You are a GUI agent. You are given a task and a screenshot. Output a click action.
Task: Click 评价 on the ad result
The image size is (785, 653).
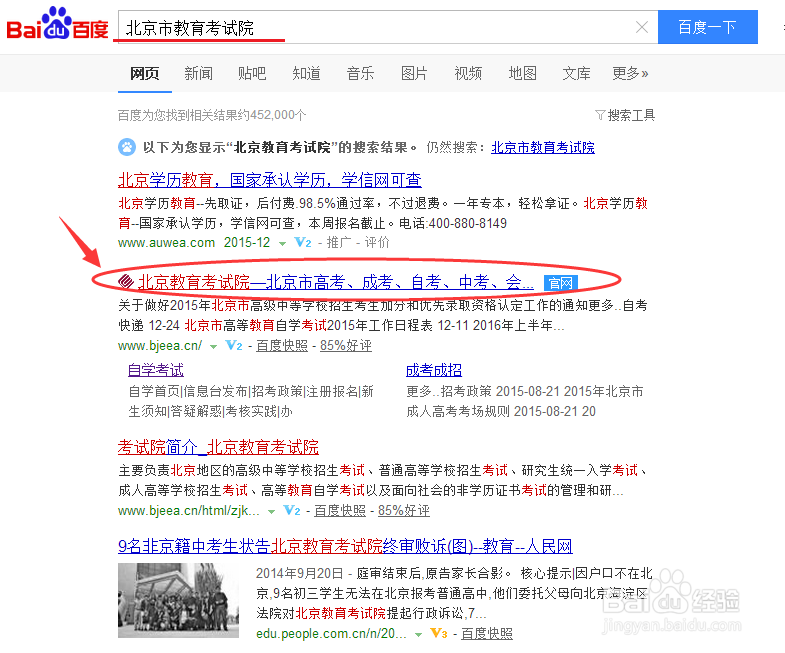tap(377, 243)
